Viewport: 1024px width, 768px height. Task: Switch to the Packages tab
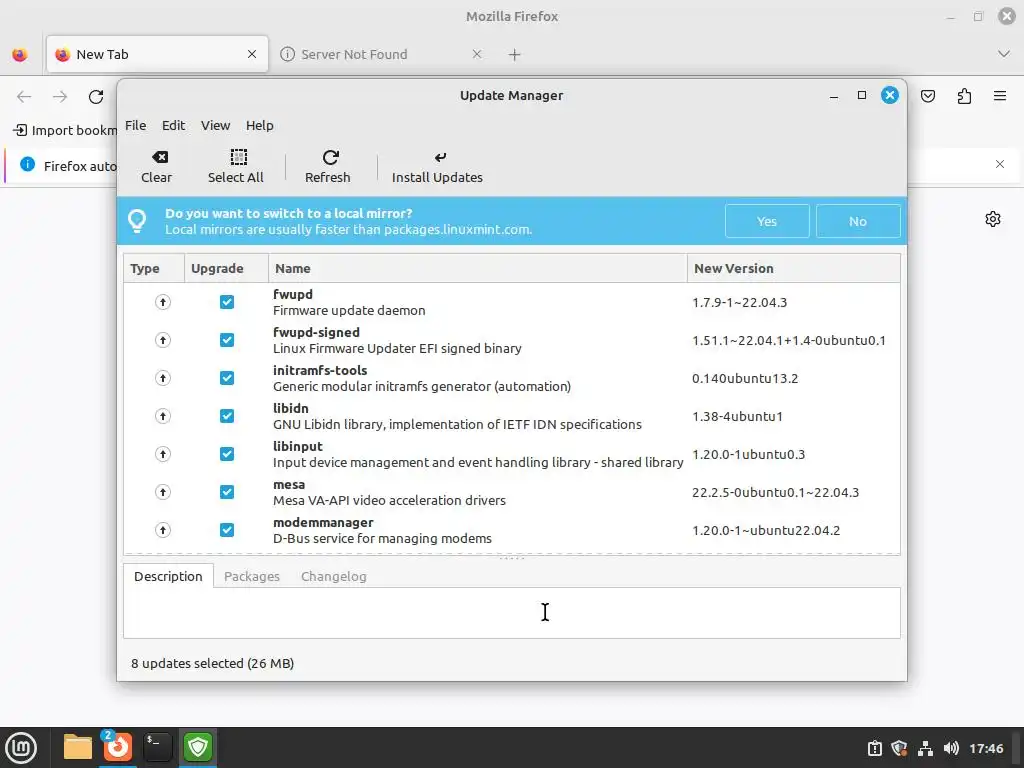pos(251,576)
